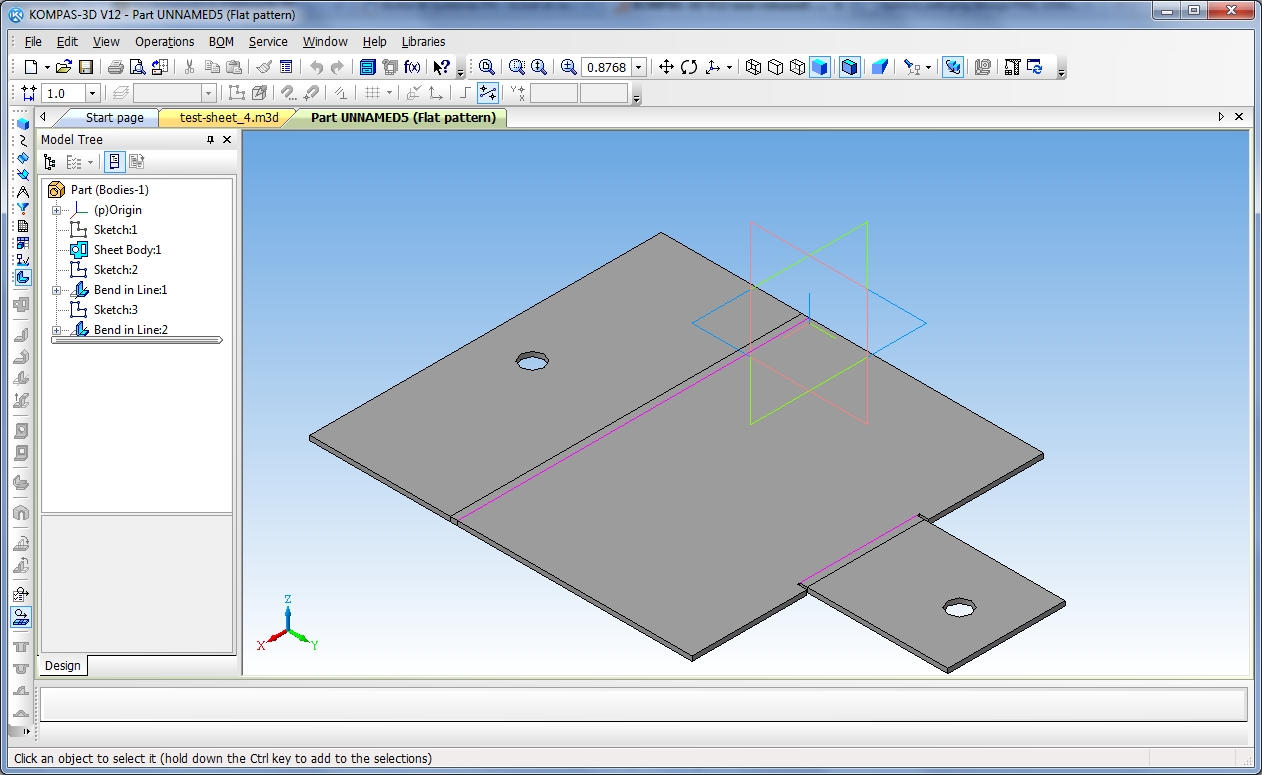Click the Properties brush icon
Screen dimensions: 1262x775
click(264, 67)
